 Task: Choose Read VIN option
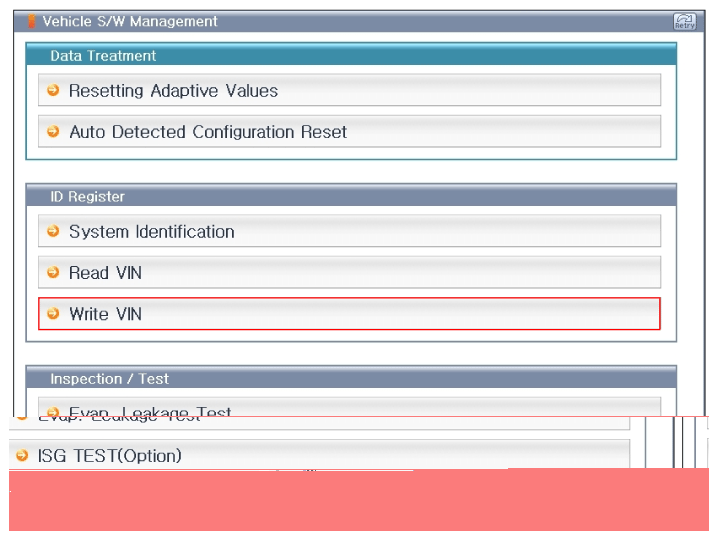pos(349,272)
